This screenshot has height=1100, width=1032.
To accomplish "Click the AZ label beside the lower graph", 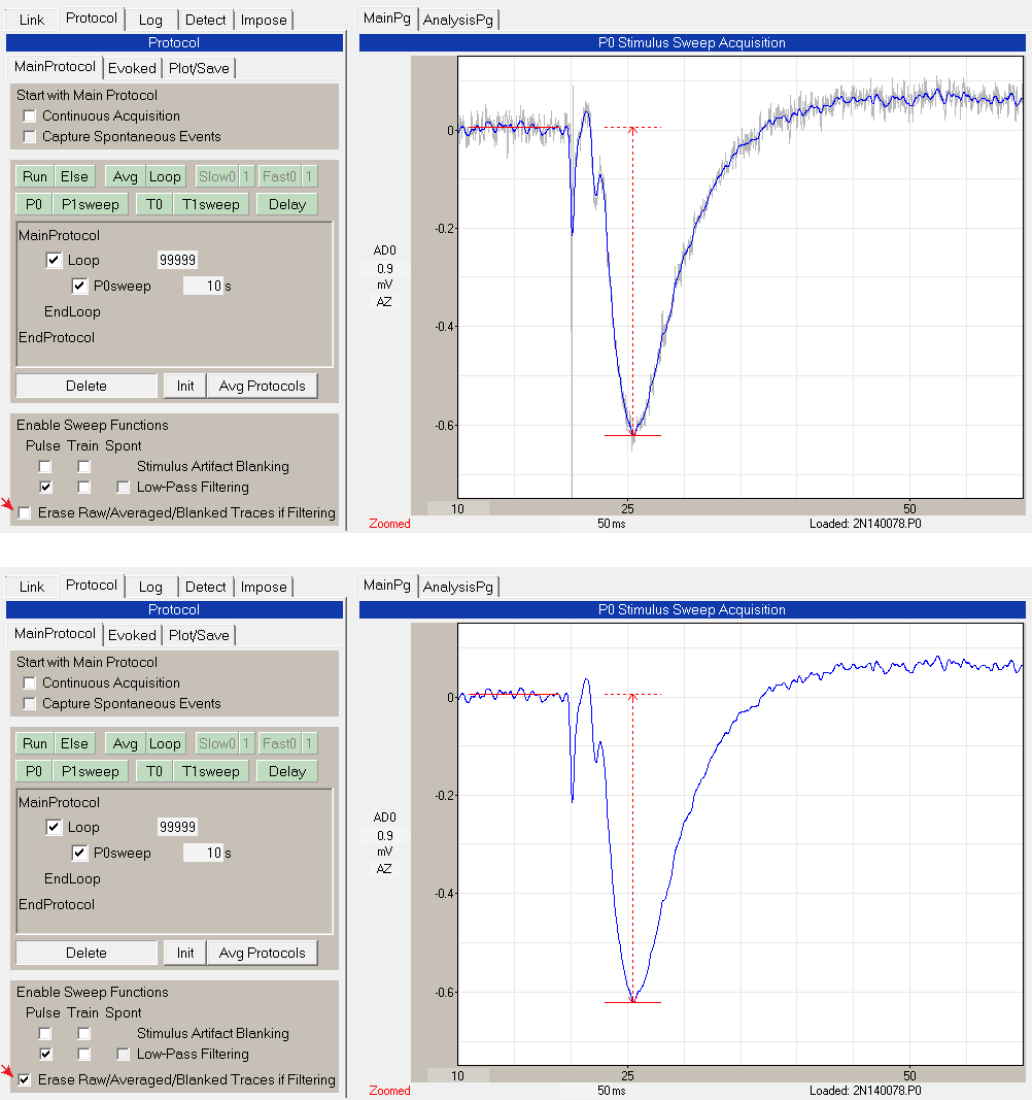I will pyautogui.click(x=384, y=868).
